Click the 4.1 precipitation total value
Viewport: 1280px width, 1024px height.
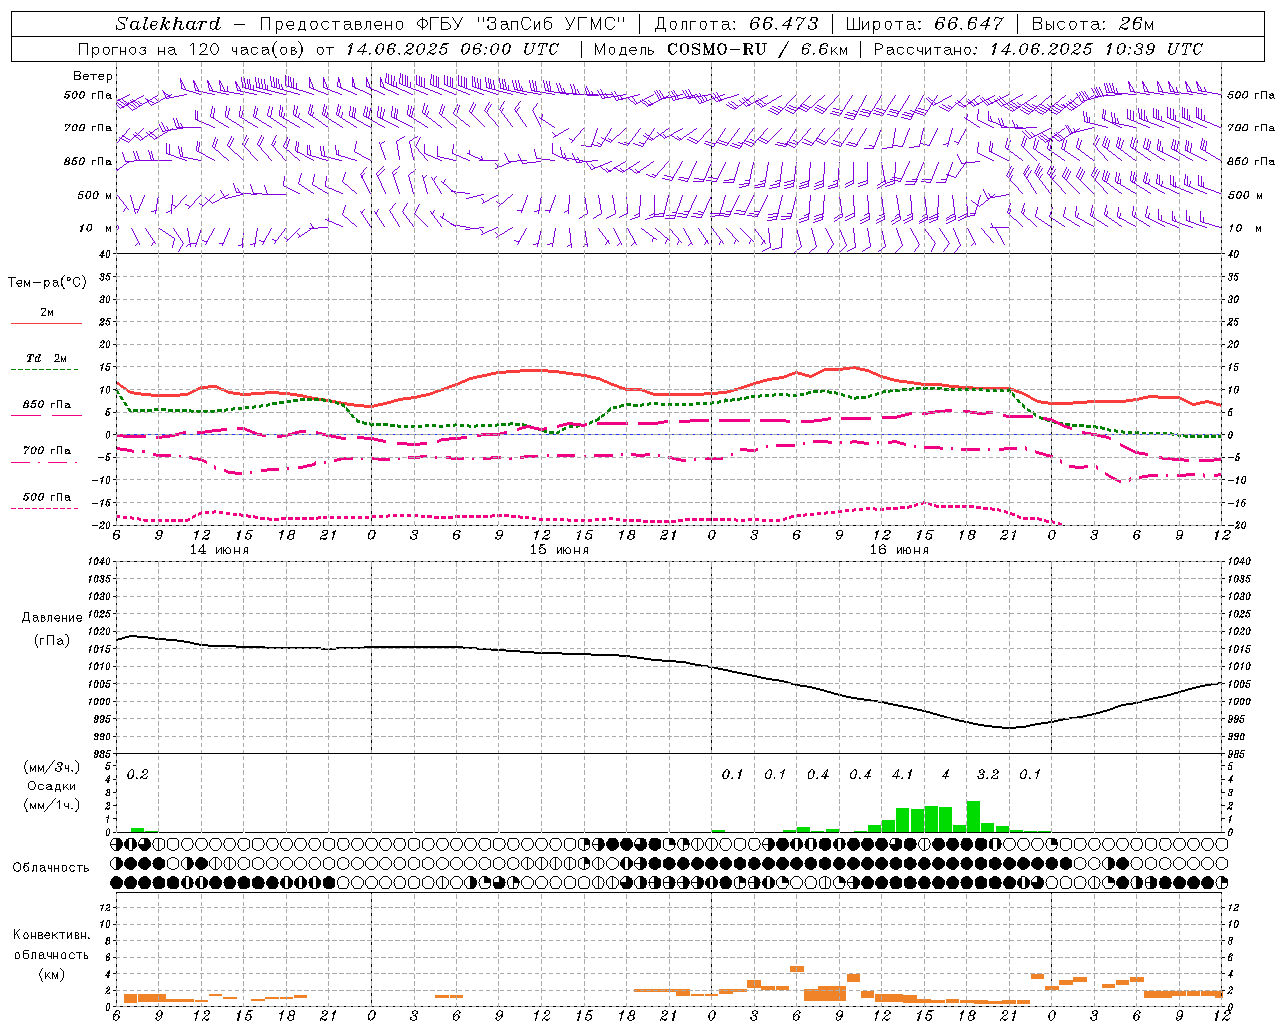coord(903,775)
